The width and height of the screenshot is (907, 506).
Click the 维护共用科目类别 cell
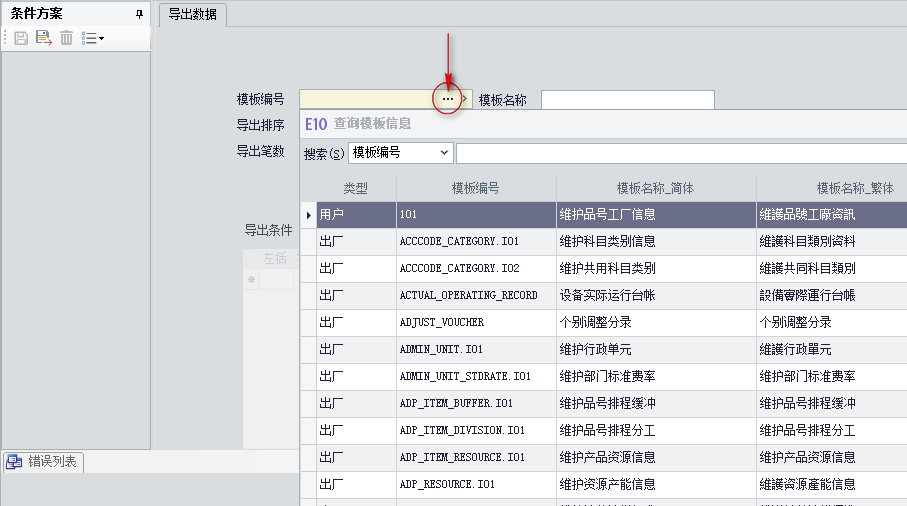(656, 269)
